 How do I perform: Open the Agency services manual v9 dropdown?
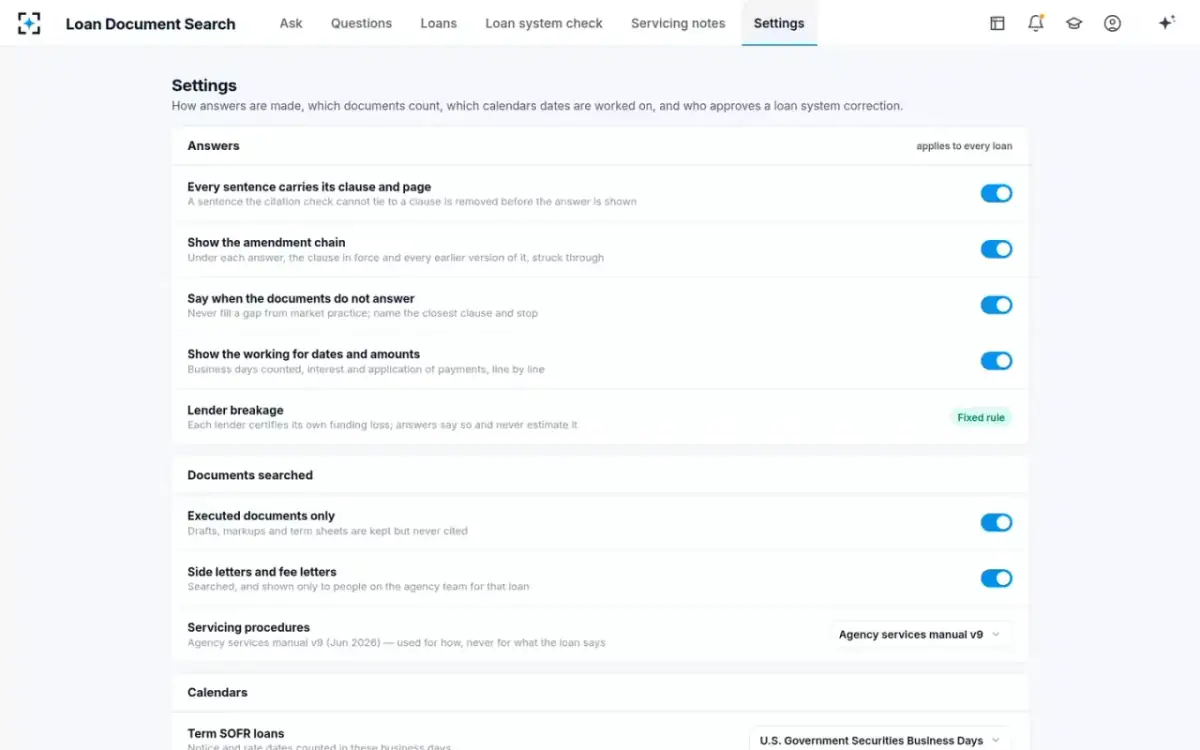(920, 634)
